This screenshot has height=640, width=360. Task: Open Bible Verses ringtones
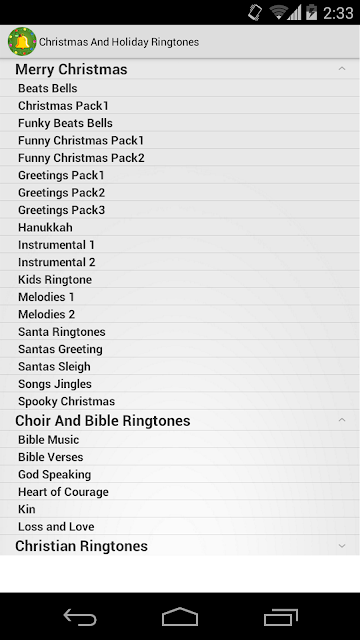tap(180, 457)
